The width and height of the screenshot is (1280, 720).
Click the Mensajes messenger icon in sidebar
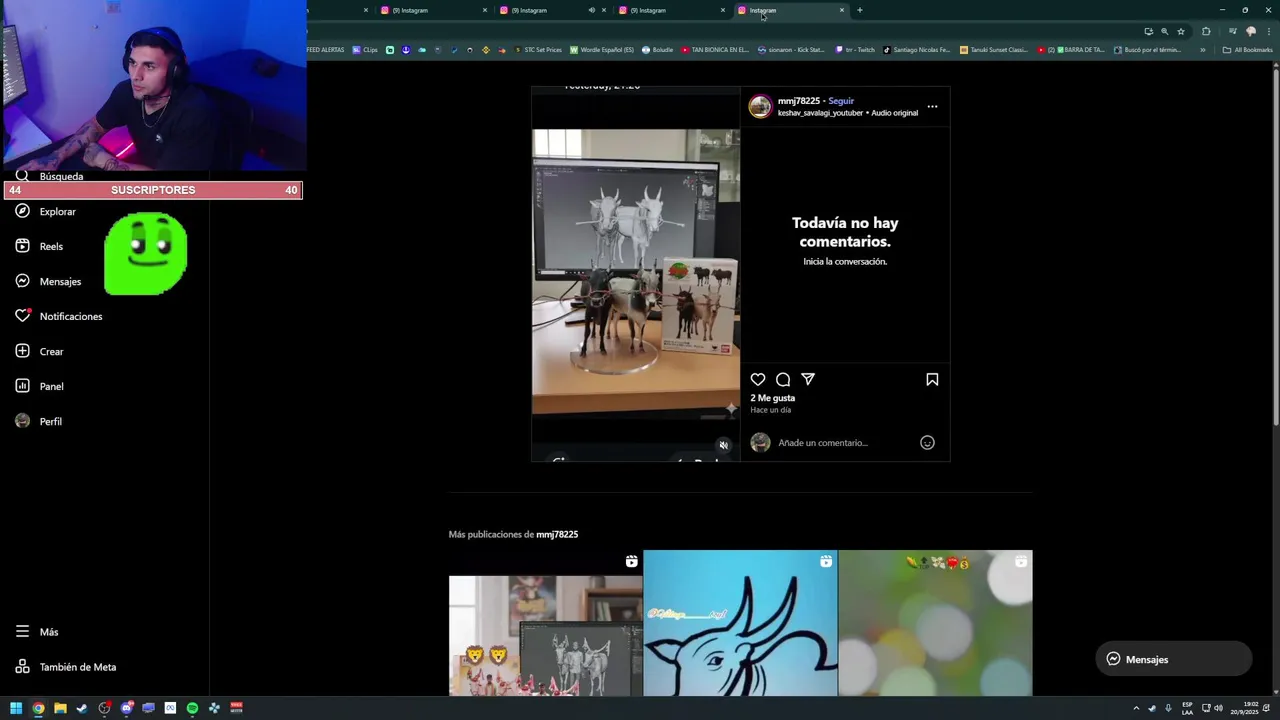click(x=22, y=281)
